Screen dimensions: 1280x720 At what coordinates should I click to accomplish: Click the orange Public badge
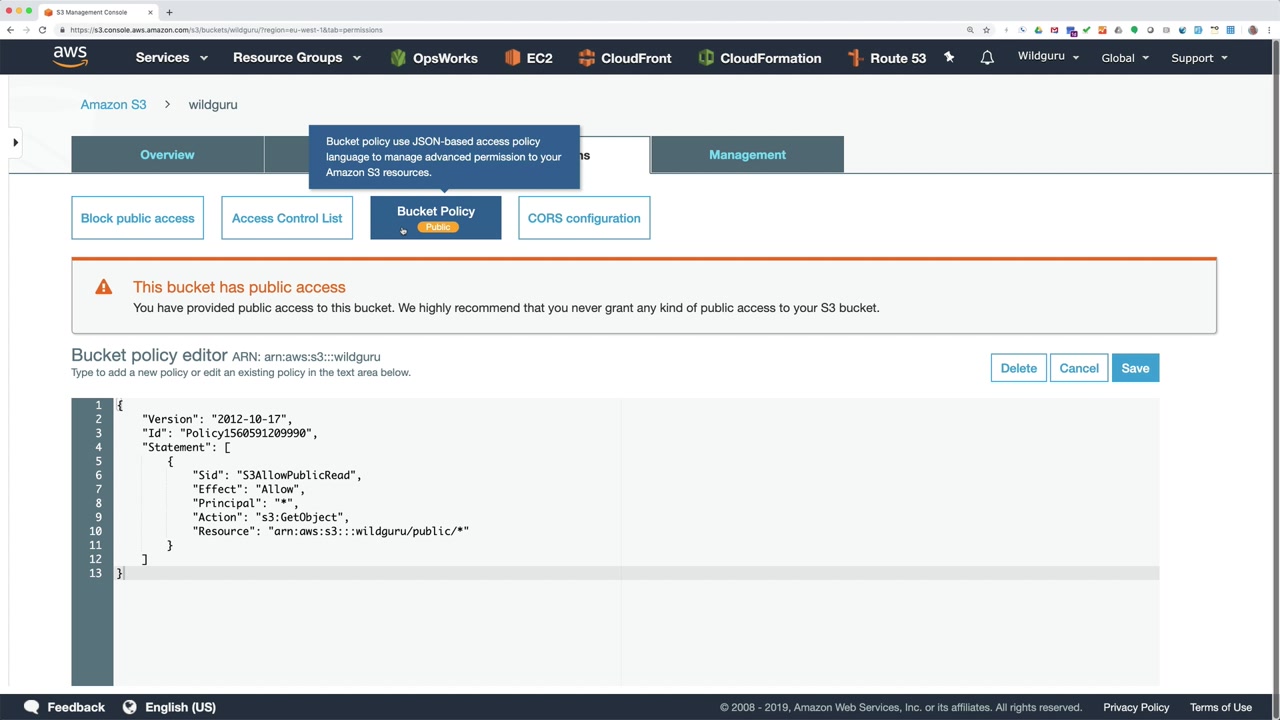437,227
